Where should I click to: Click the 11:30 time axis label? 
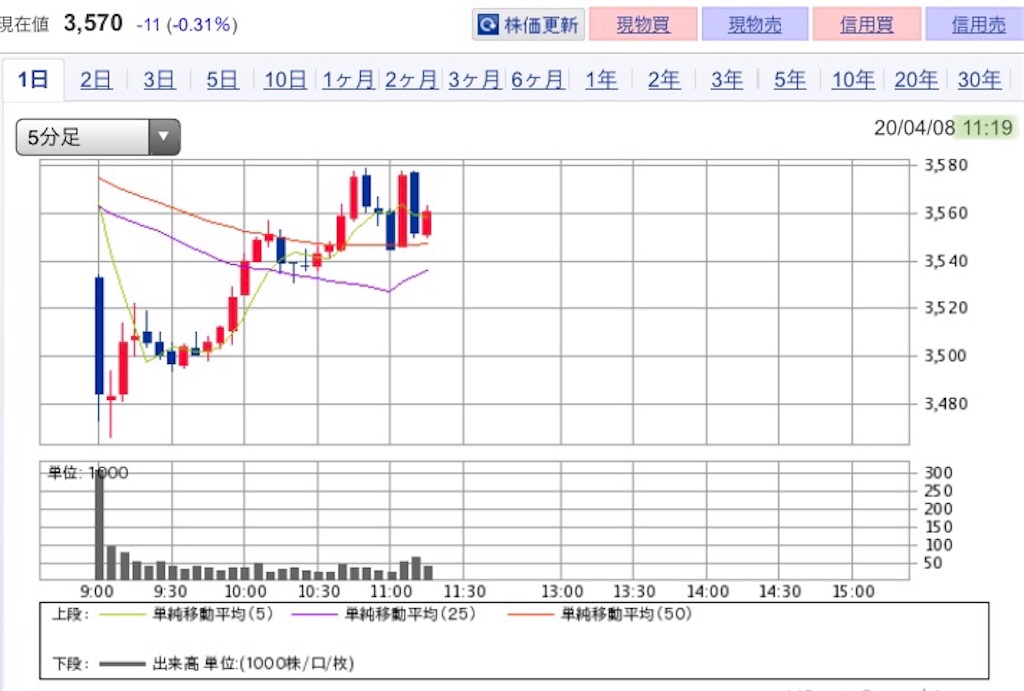click(x=464, y=591)
